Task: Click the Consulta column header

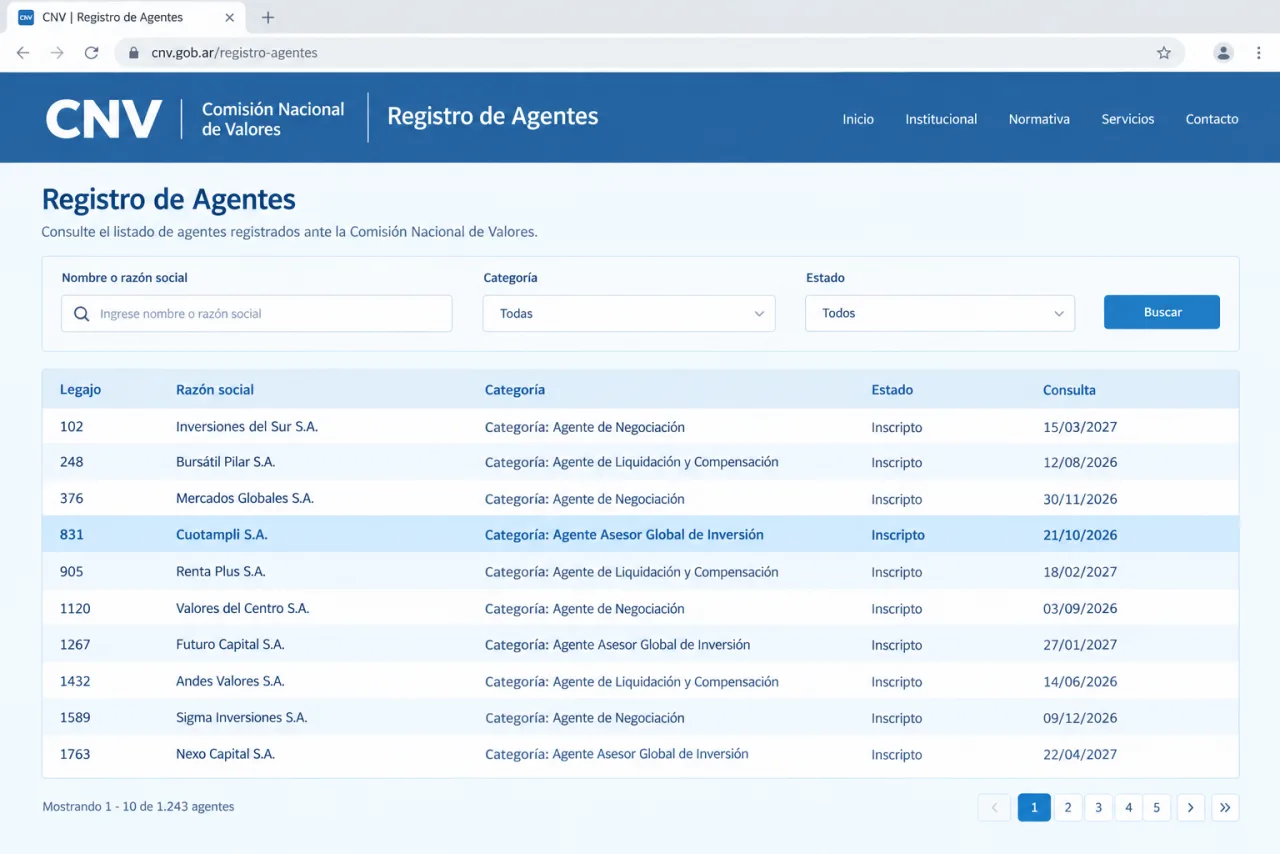Action: click(1069, 390)
